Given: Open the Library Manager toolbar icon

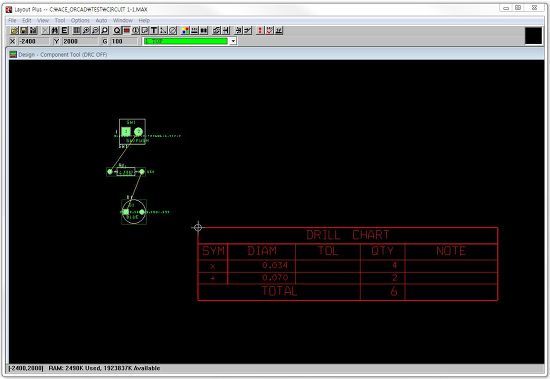Looking at the screenshot, I should pyautogui.click(x=33, y=31).
